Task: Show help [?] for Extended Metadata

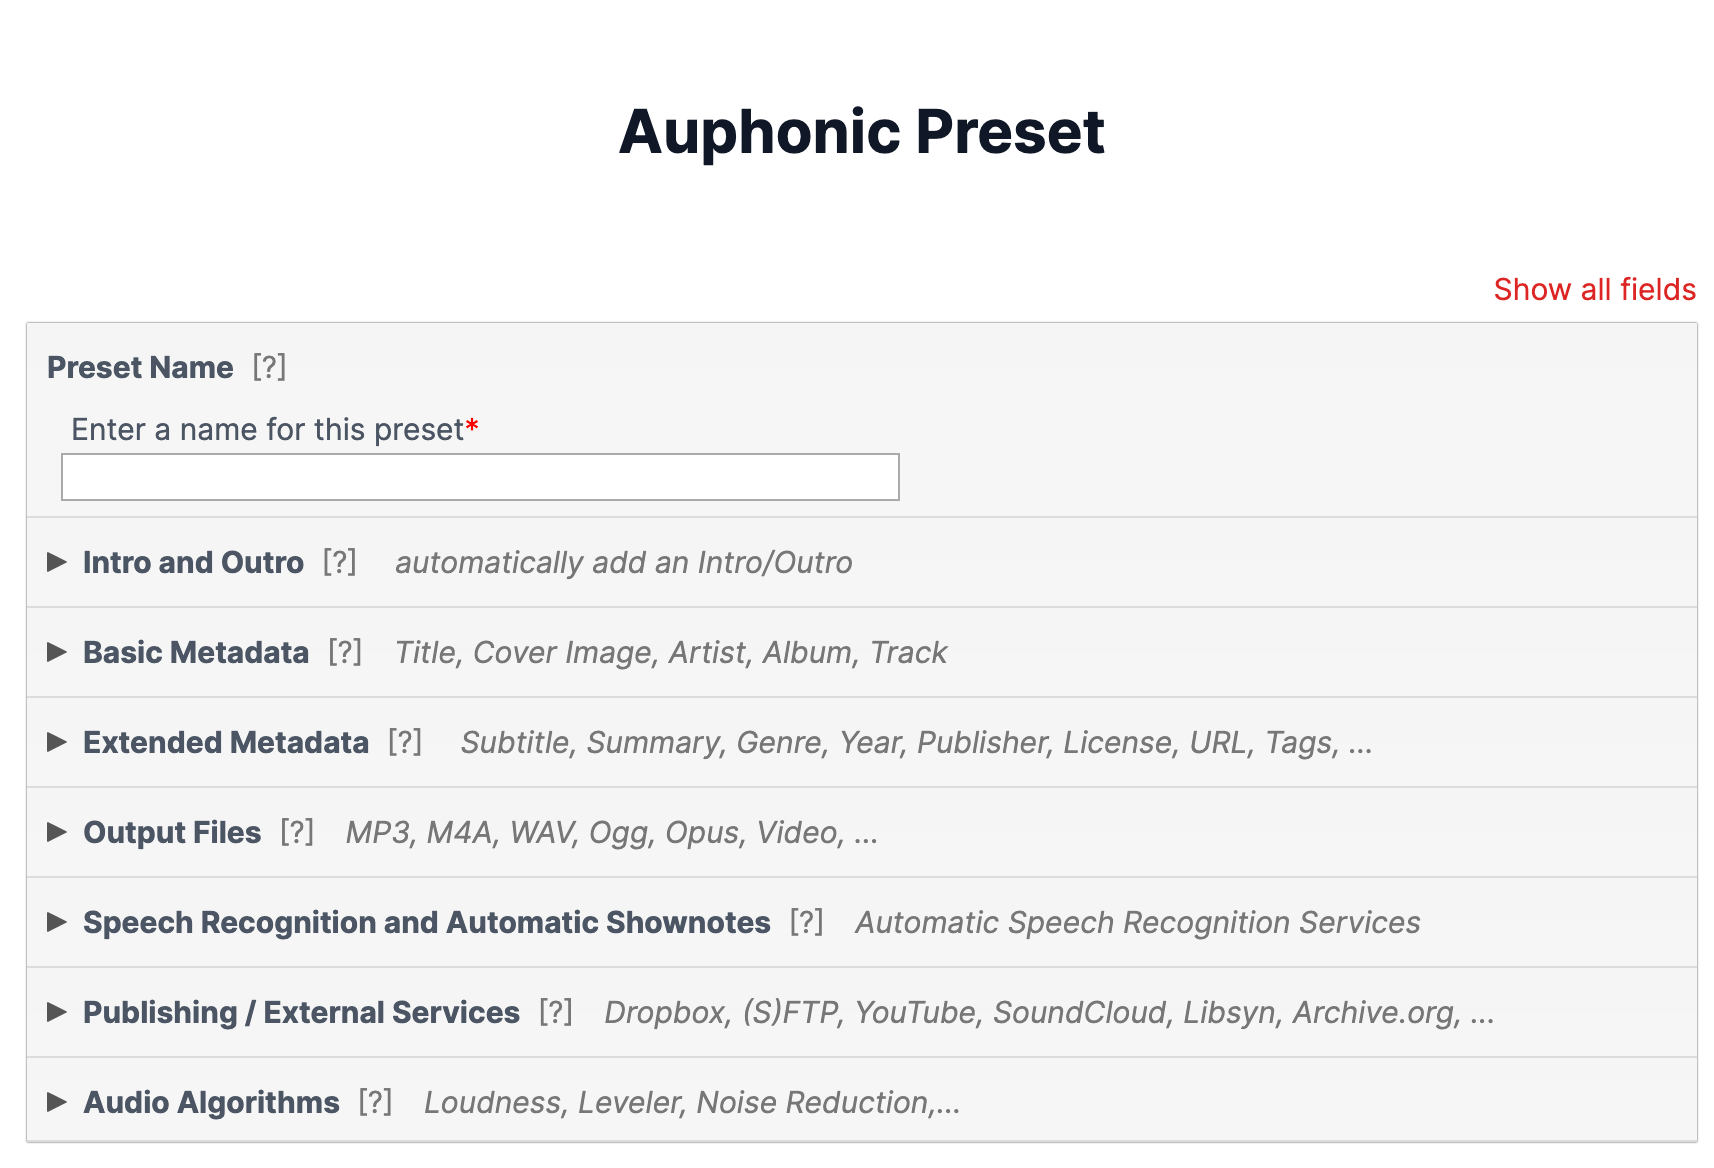Action: pyautogui.click(x=405, y=742)
